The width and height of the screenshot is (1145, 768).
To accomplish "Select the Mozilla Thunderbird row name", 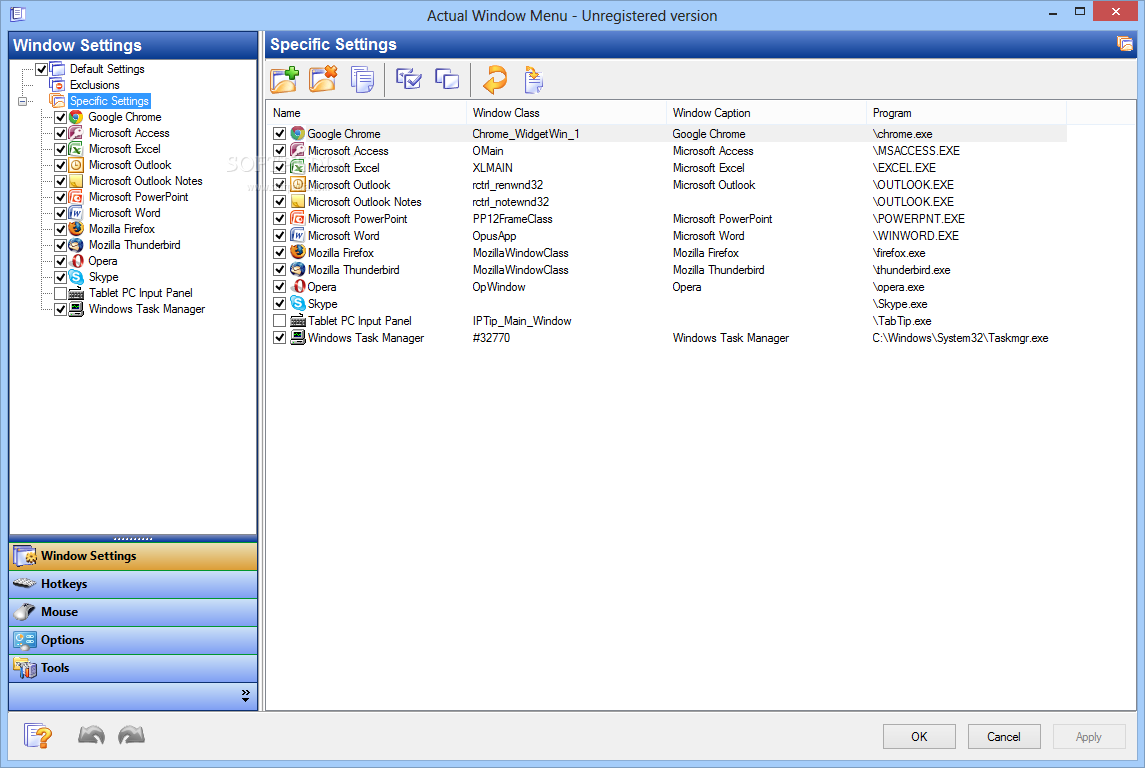I will pos(353,270).
